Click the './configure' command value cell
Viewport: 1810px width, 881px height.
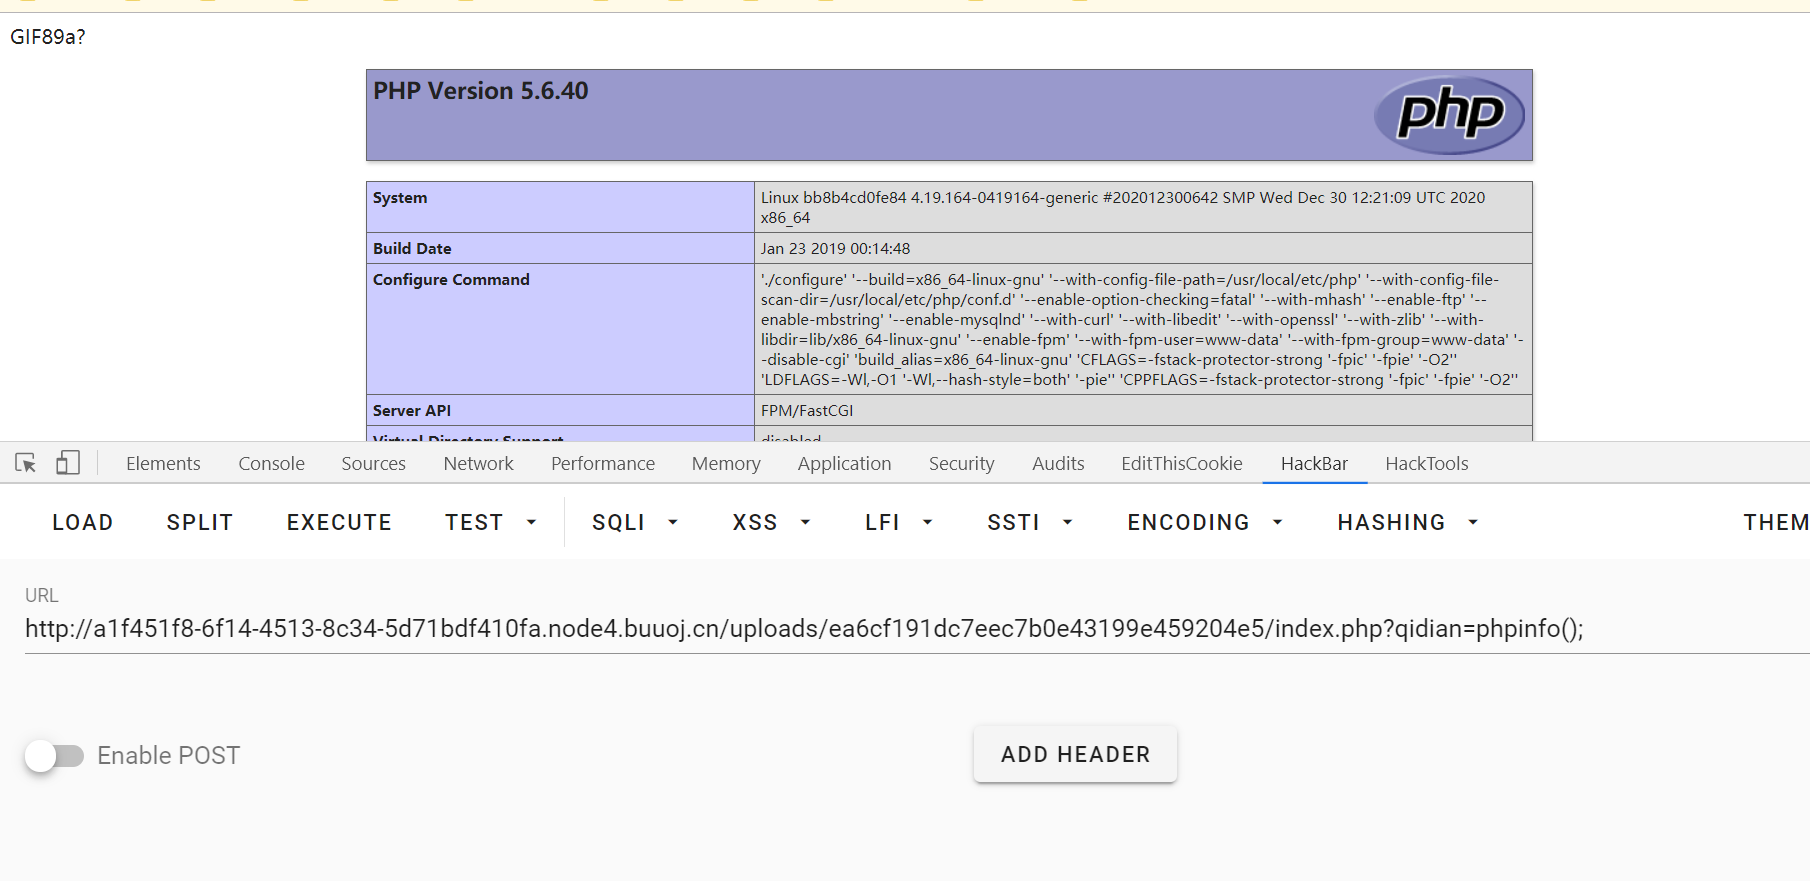pos(1143,329)
